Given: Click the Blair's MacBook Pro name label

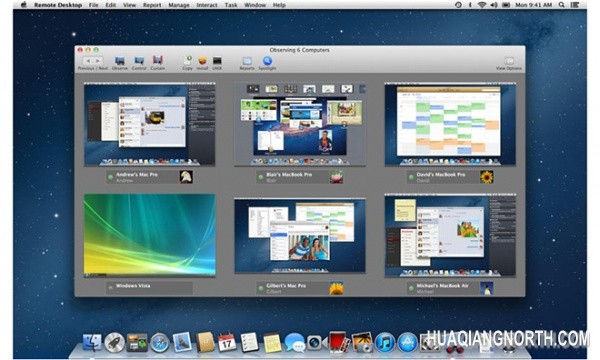Looking at the screenshot, I should pos(289,174).
